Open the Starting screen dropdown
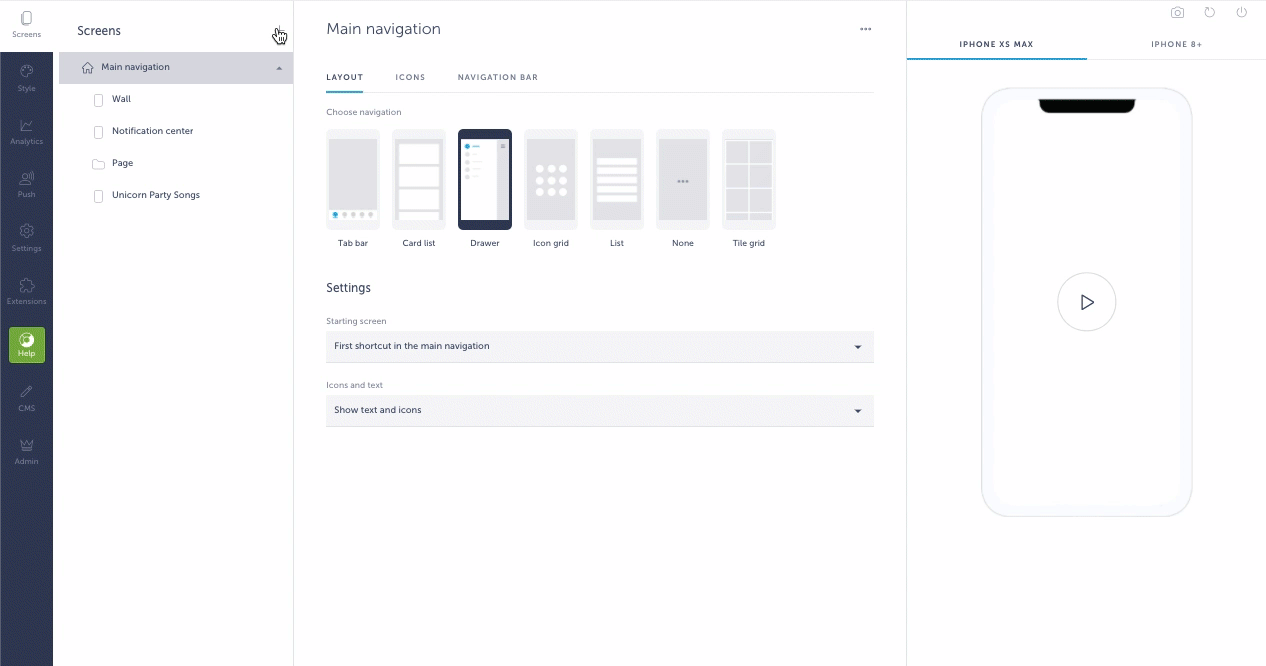The height and width of the screenshot is (666, 1266). (599, 346)
